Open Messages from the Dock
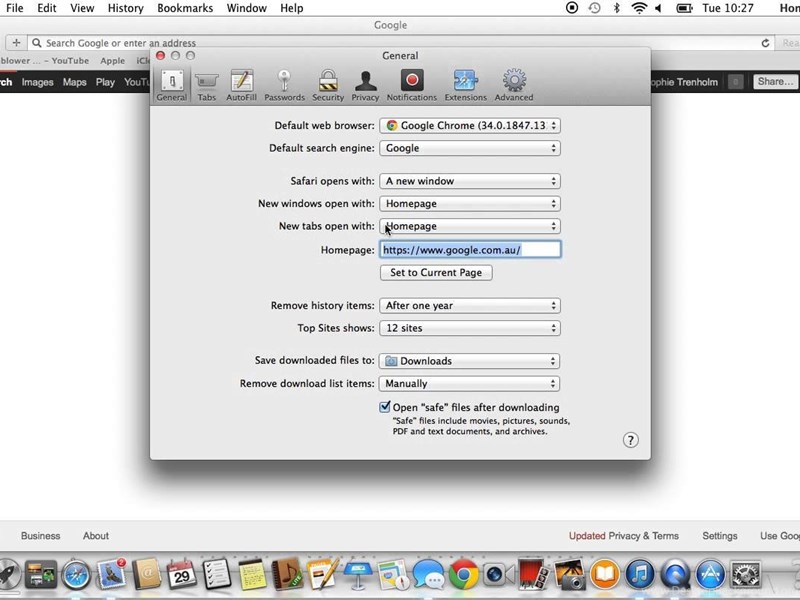The image size is (800, 600). [x=428, y=574]
